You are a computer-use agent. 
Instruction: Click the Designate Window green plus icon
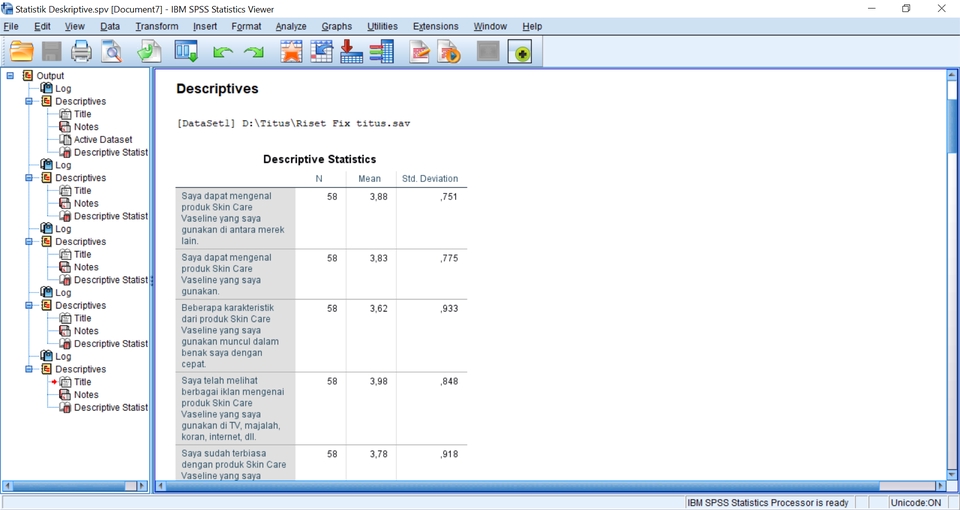coord(520,51)
